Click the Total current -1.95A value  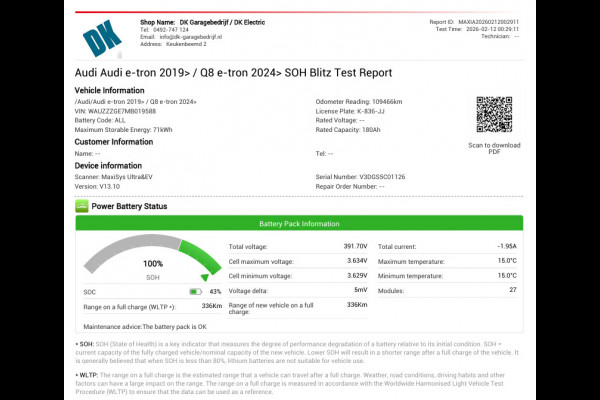tap(506, 246)
